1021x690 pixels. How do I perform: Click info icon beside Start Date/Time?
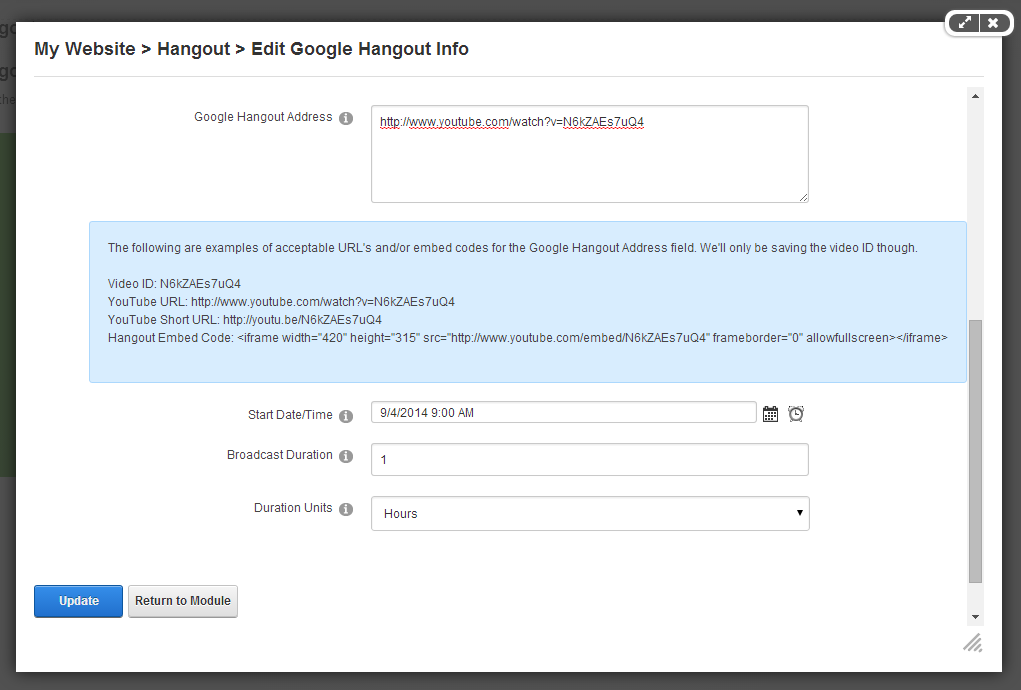coord(346,416)
